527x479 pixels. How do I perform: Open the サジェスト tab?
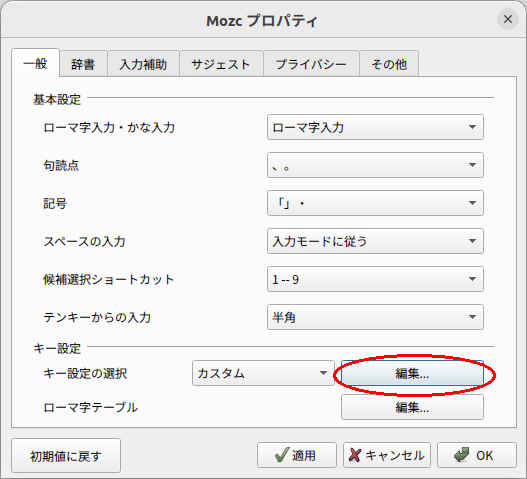tap(221, 64)
